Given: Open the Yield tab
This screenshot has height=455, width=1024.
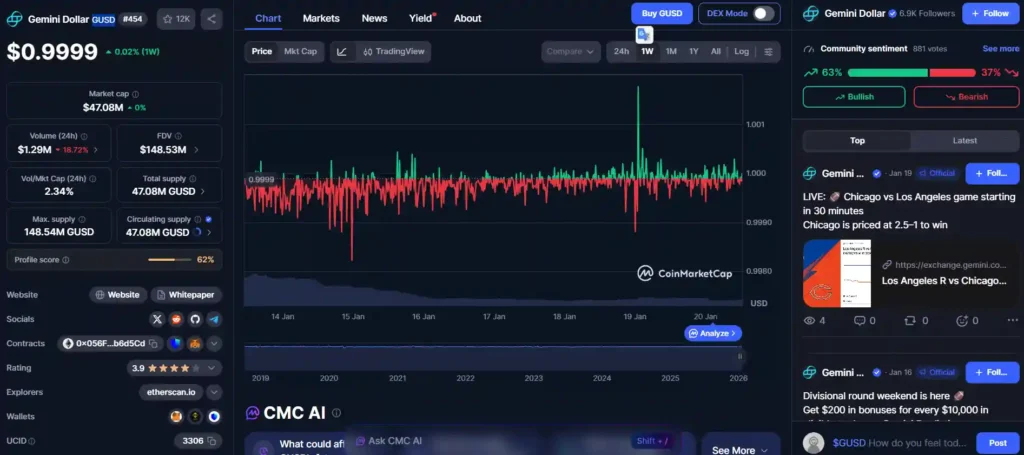Looking at the screenshot, I should point(421,18).
